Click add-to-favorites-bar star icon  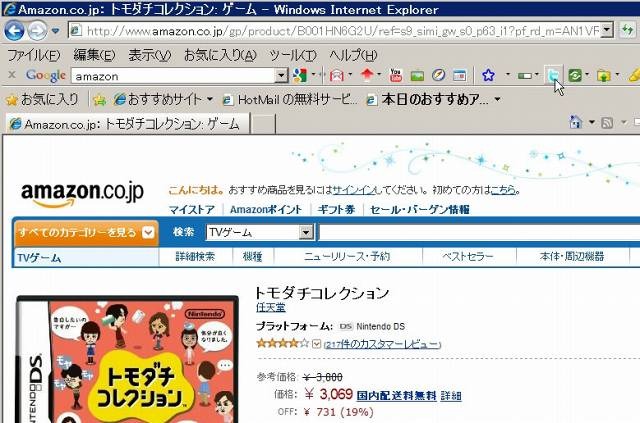coord(99,100)
